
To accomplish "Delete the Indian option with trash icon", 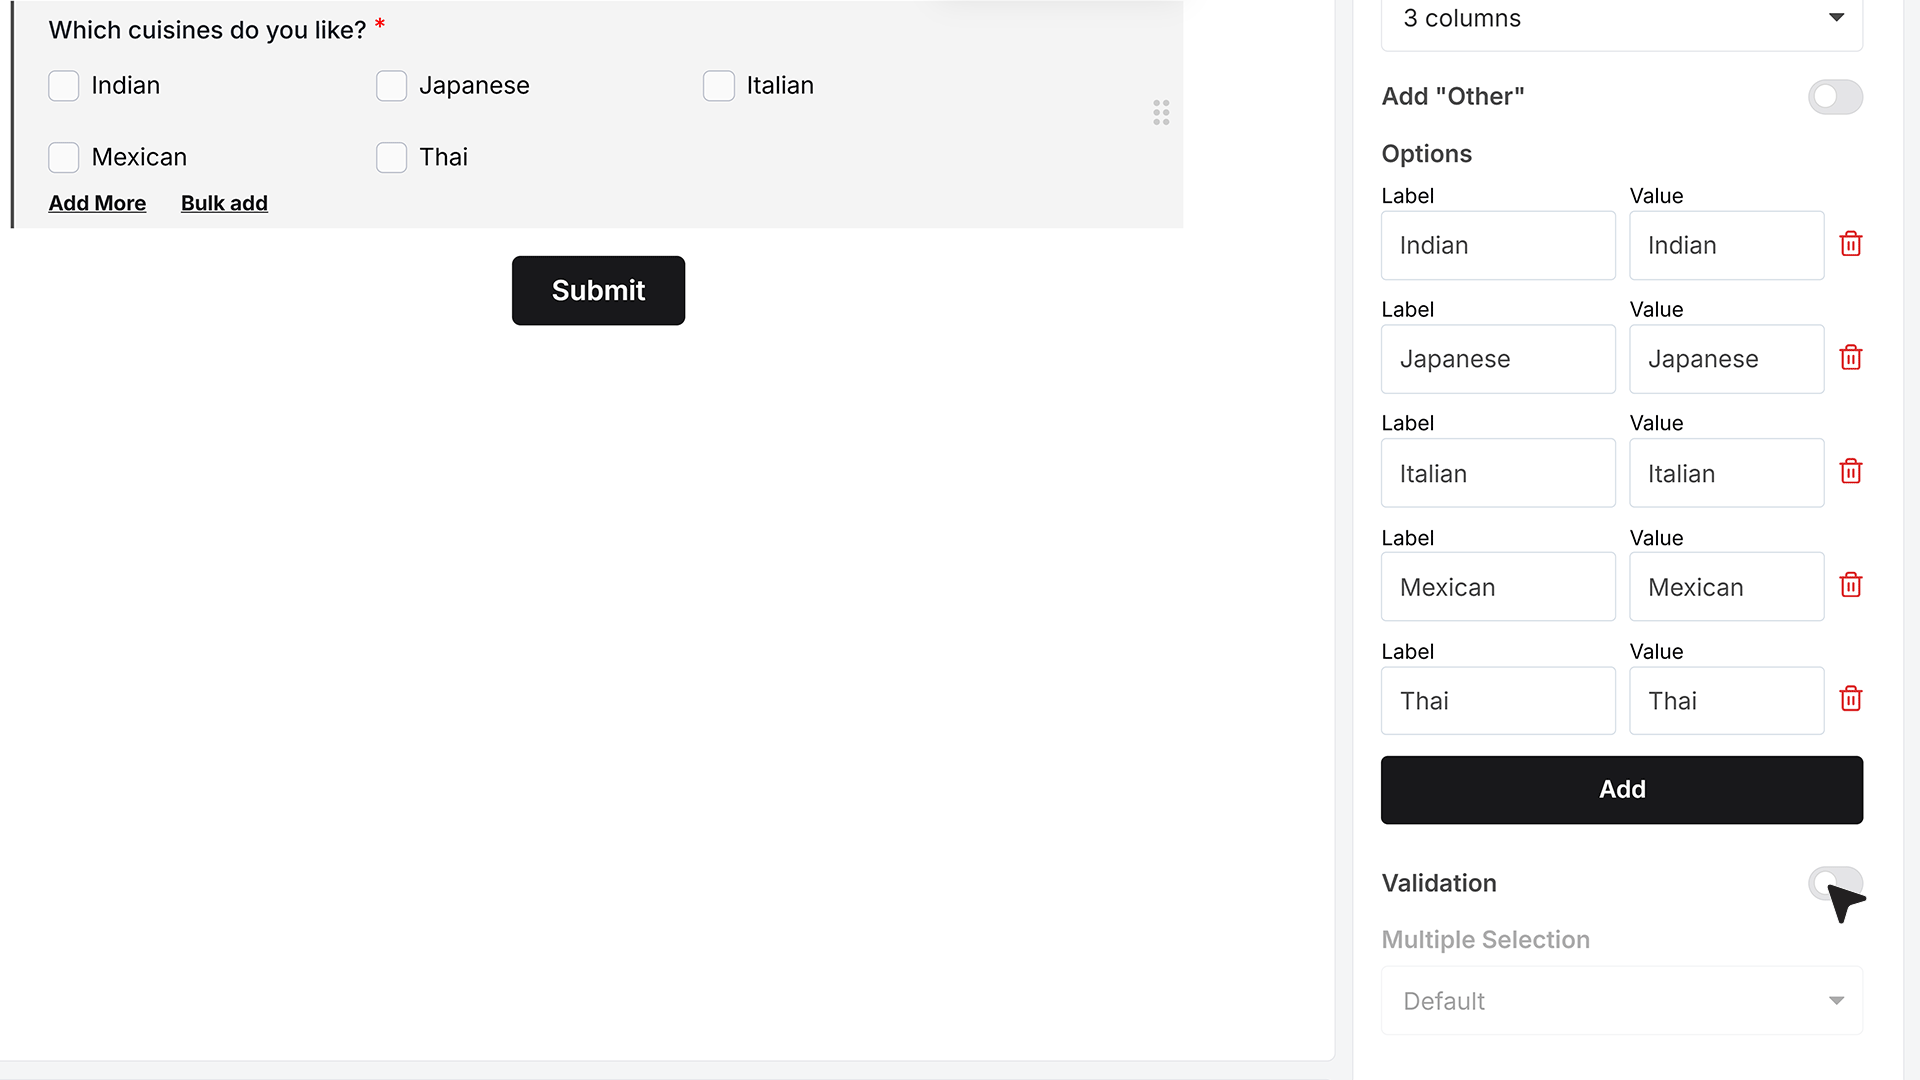I will click(1851, 244).
